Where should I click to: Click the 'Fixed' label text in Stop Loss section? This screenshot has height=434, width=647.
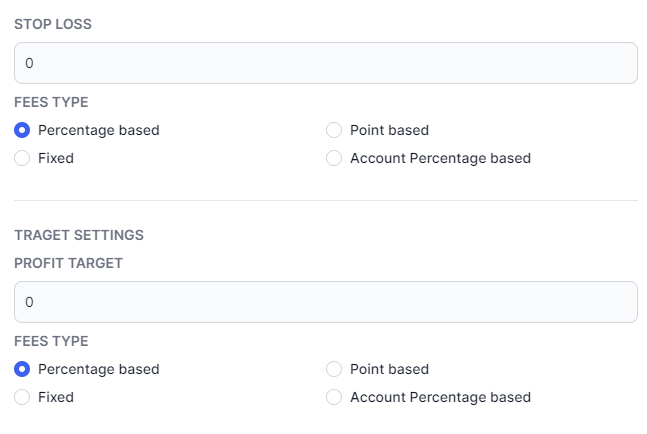(56, 158)
